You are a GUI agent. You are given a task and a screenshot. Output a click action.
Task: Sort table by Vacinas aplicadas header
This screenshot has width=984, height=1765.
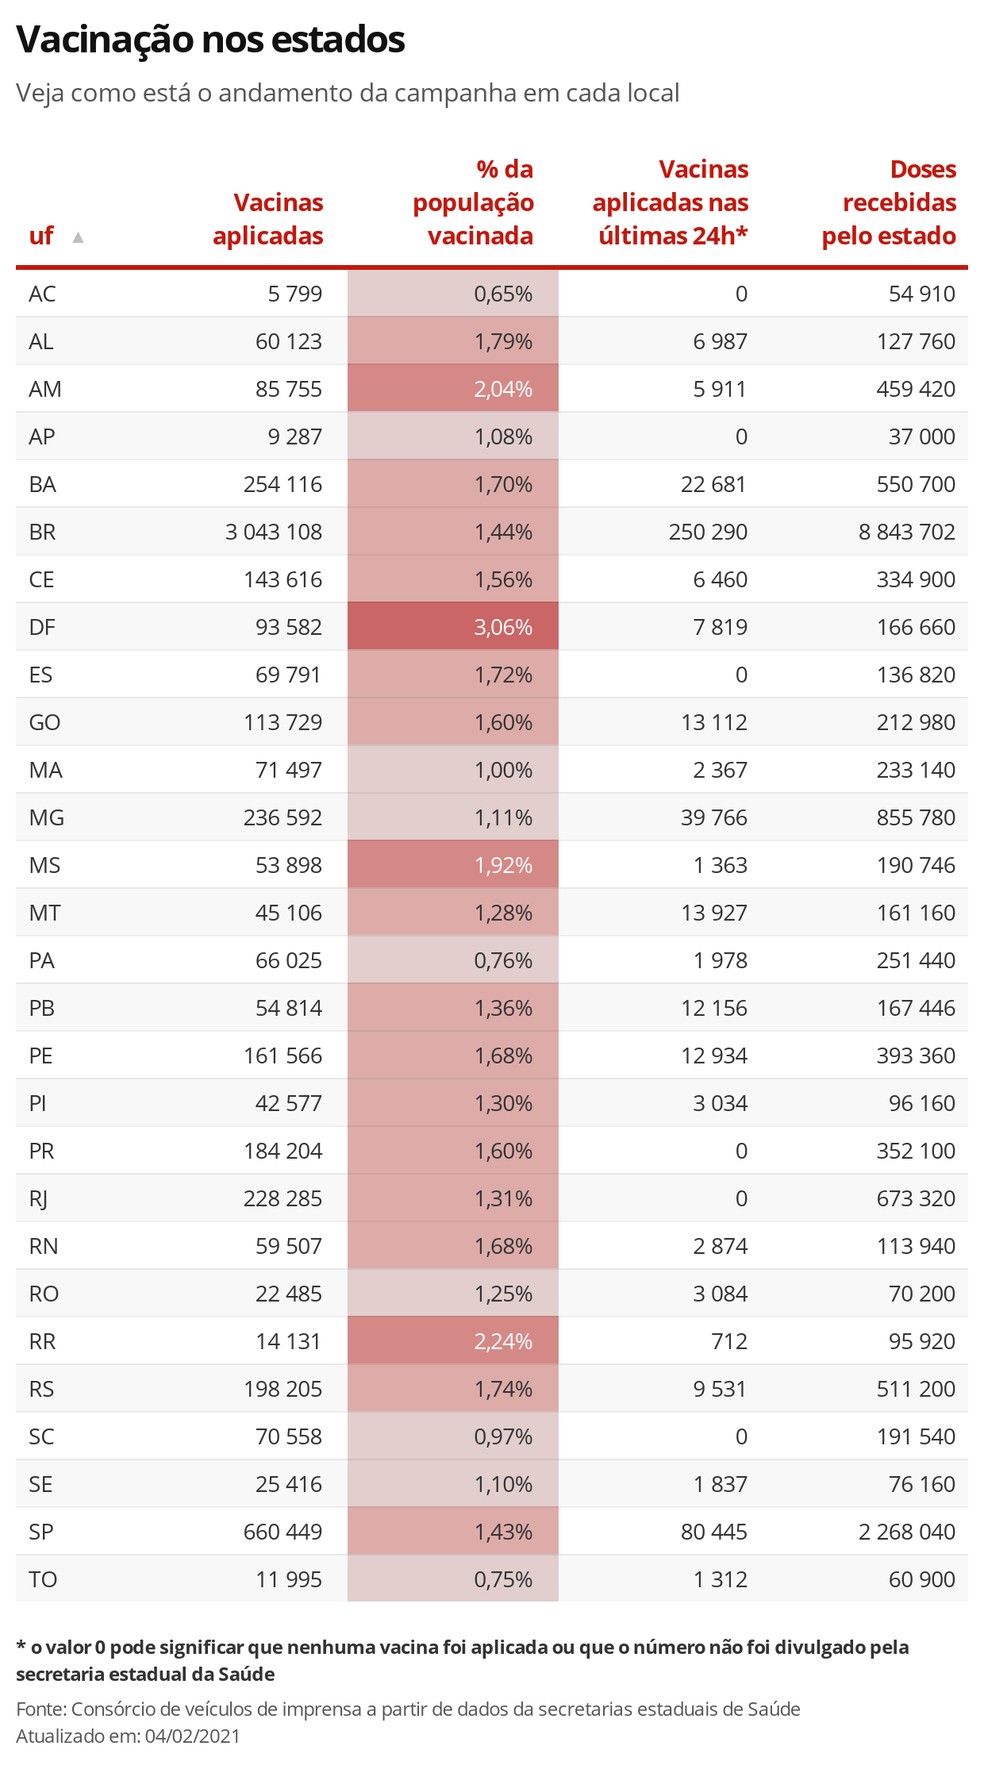268,219
